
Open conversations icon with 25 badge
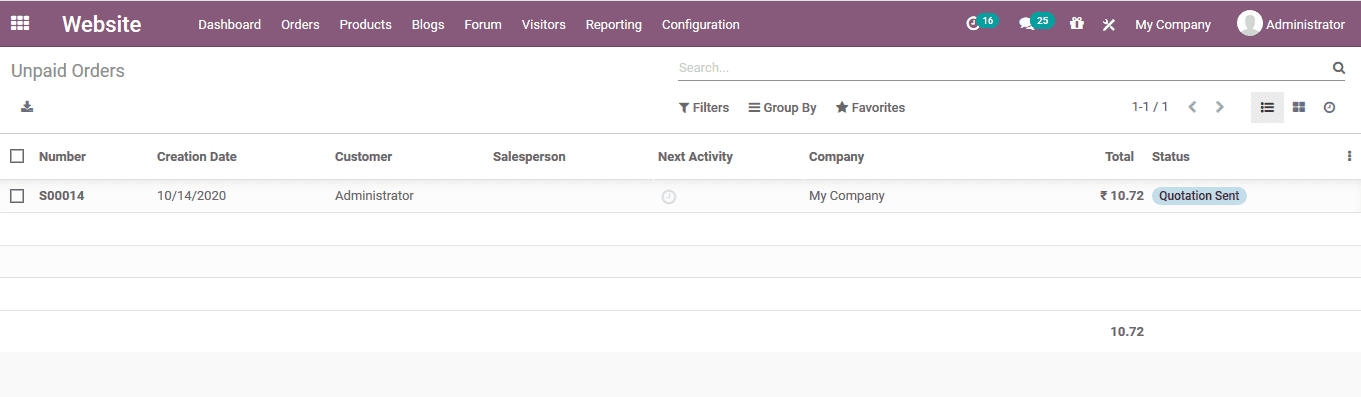[1035, 23]
